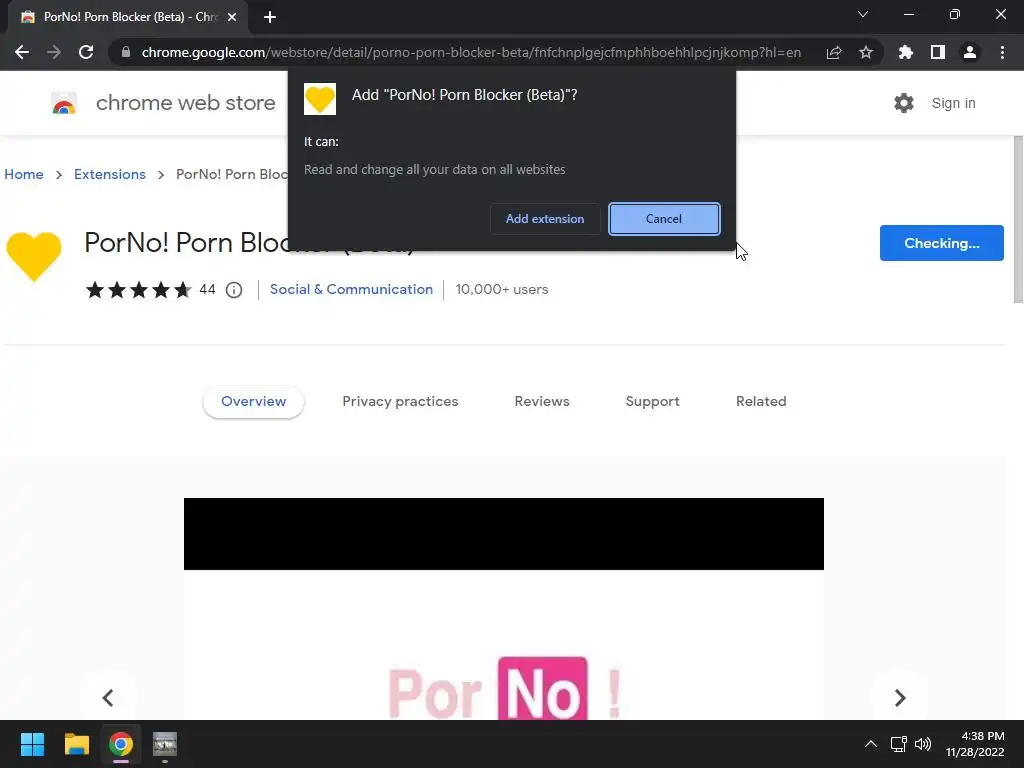The image size is (1024, 768).
Task: Open File Explorer from the taskbar
Action: (76, 744)
